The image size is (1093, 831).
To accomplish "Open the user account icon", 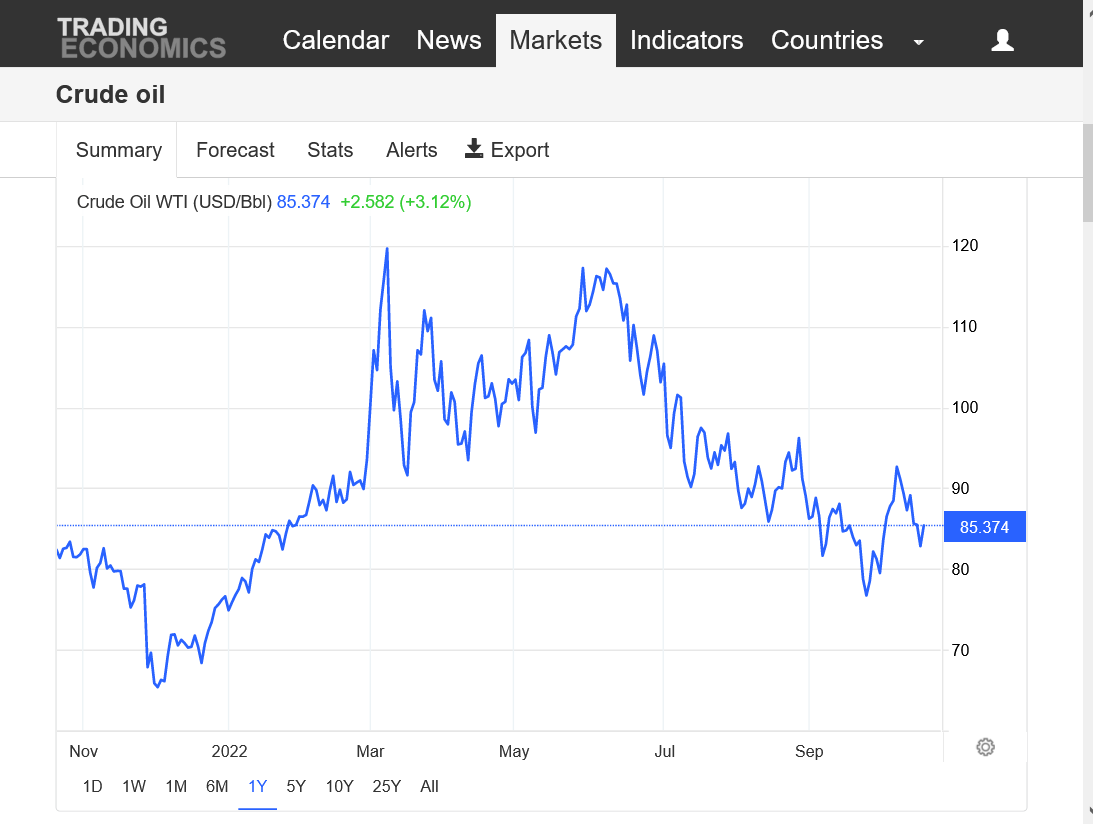I will point(1002,40).
